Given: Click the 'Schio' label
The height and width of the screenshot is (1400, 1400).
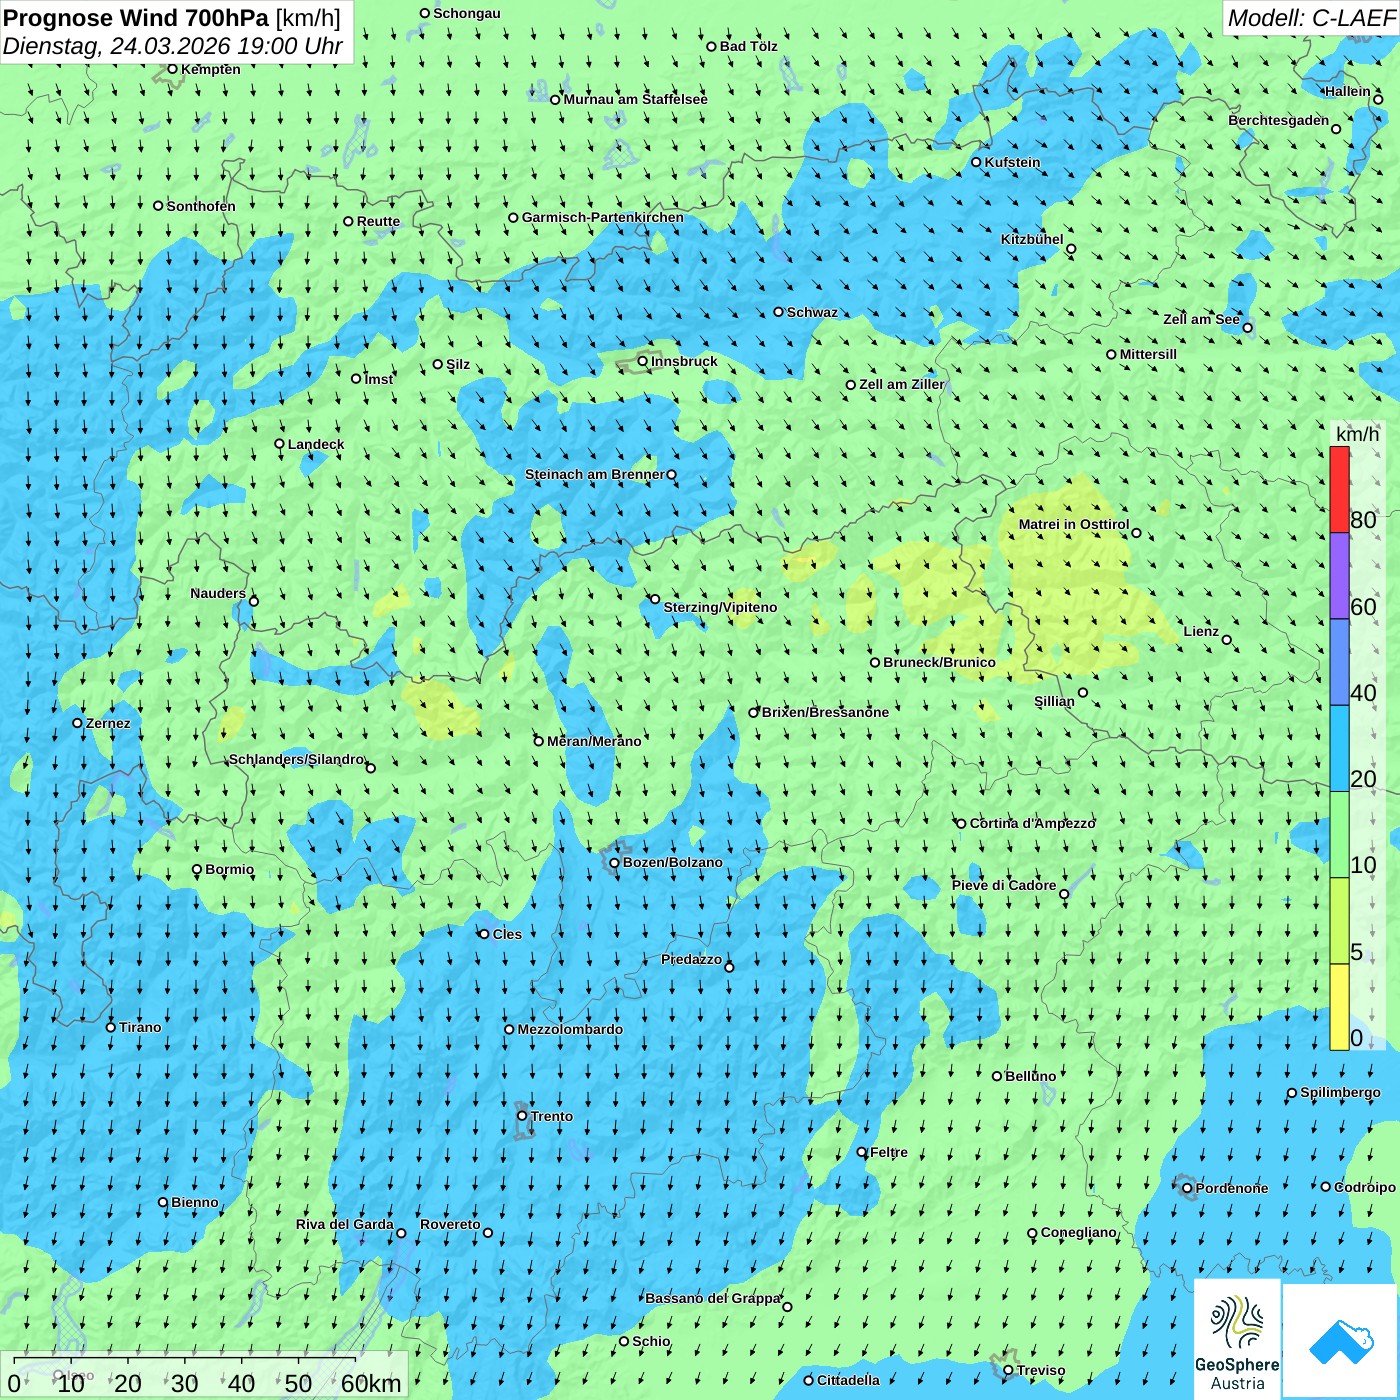Looking at the screenshot, I should 651,1341.
